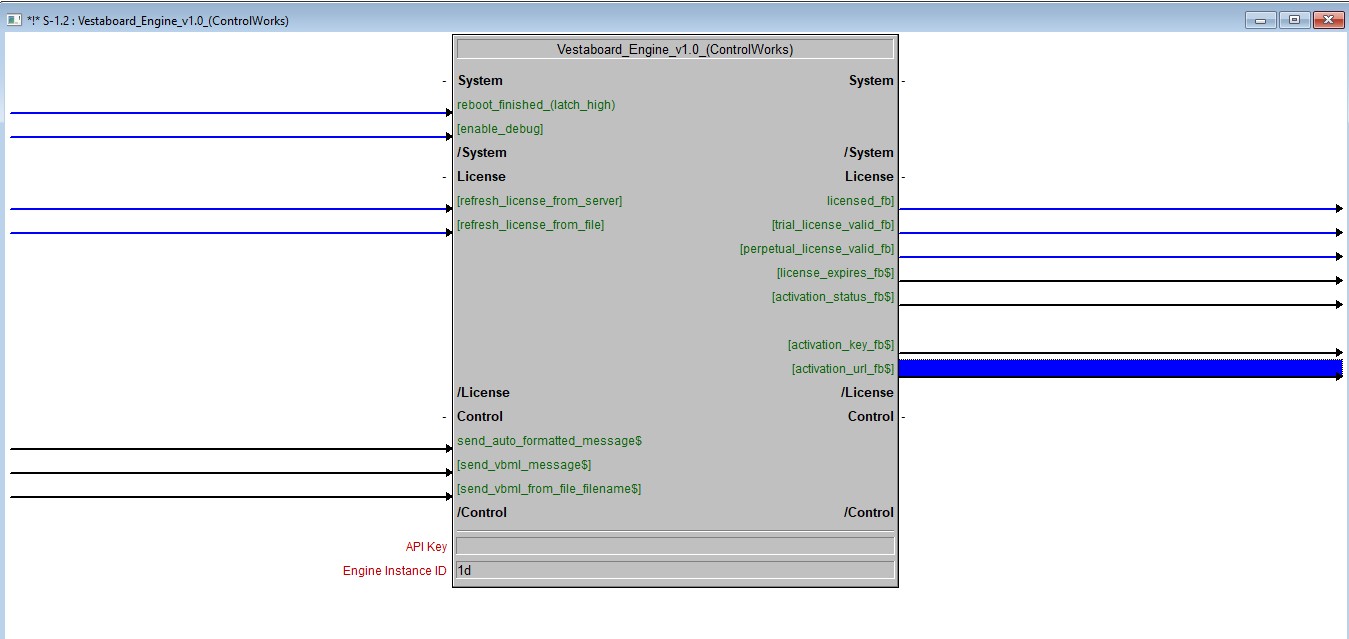Select the [refresh_license_from_file] input
Image resolution: width=1349 pixels, height=639 pixels.
point(530,225)
